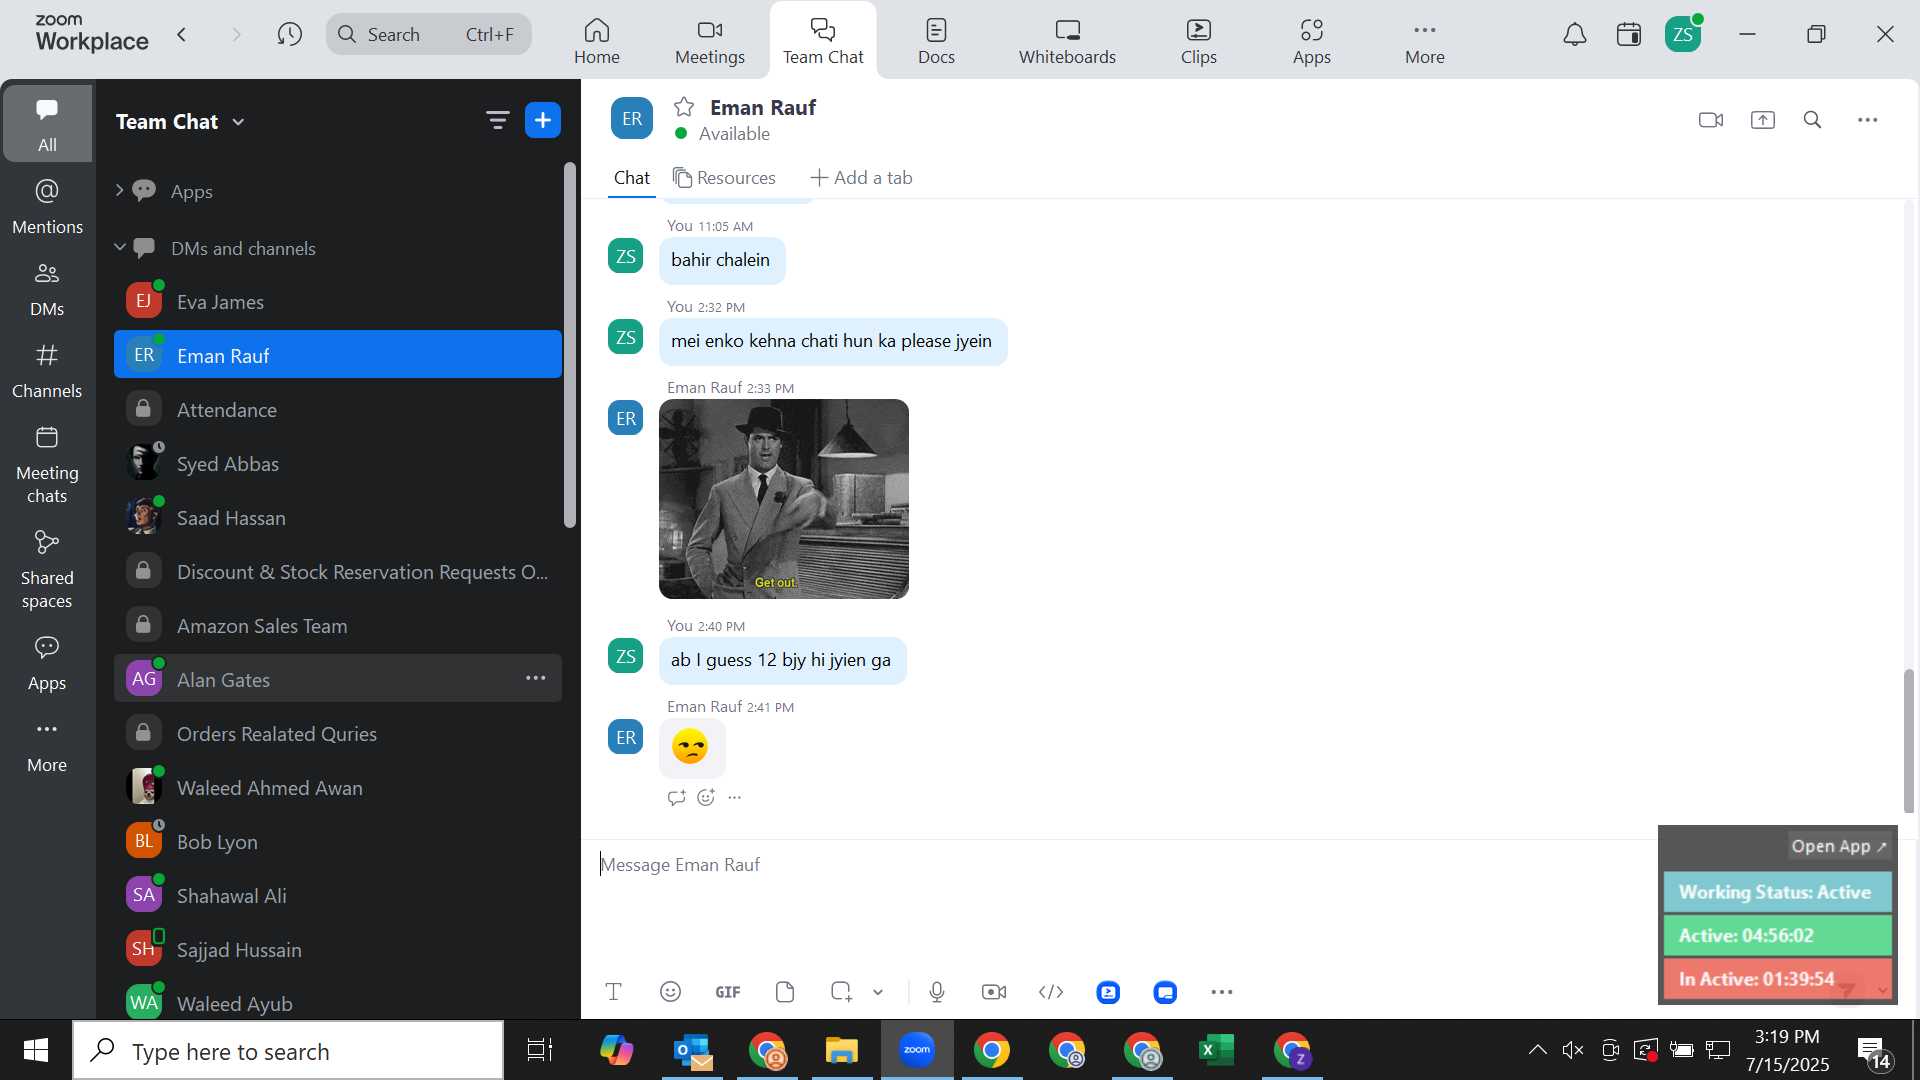The height and width of the screenshot is (1080, 1920).
Task: Click the screenshot capture icon
Action: pos(841,992)
